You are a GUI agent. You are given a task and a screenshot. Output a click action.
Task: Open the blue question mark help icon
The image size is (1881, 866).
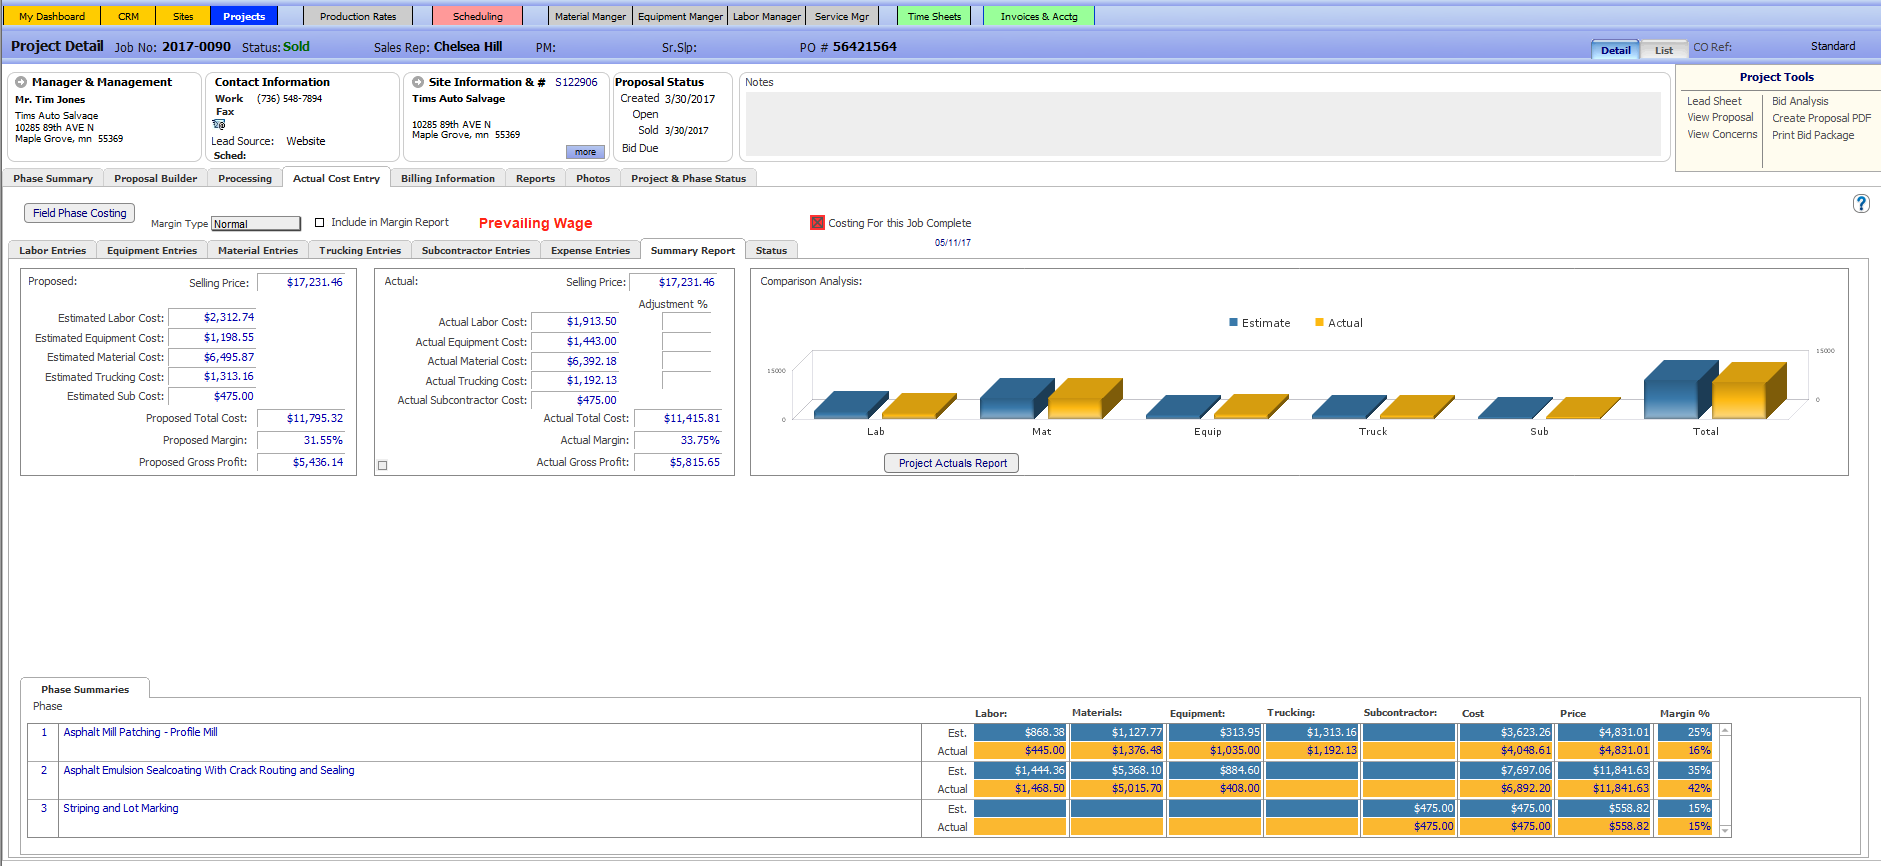point(1861,203)
